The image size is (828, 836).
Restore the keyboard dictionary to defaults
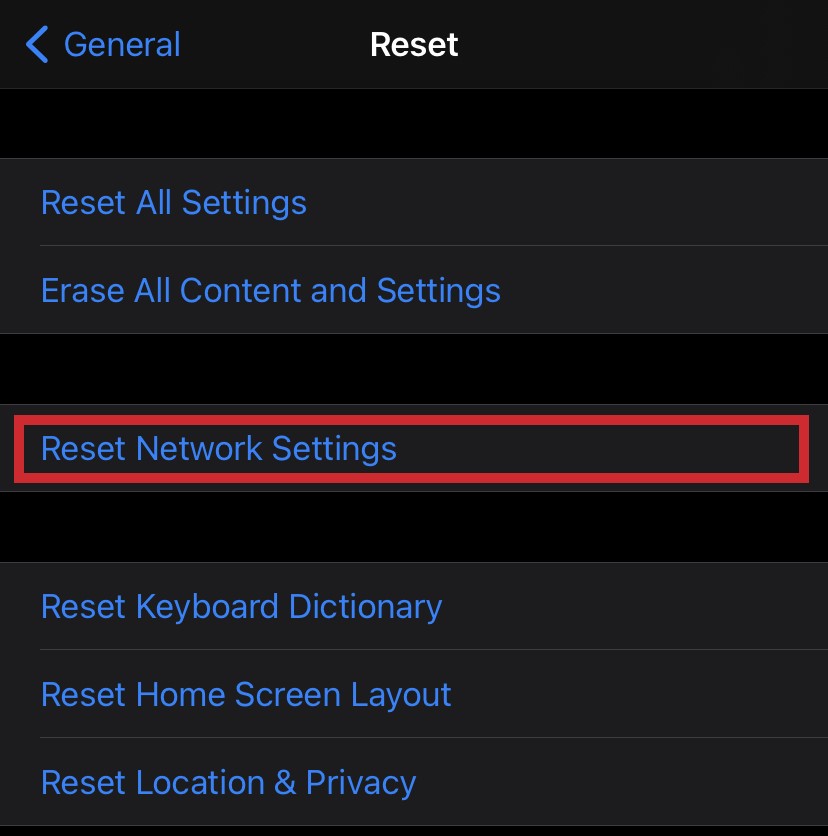click(x=241, y=607)
